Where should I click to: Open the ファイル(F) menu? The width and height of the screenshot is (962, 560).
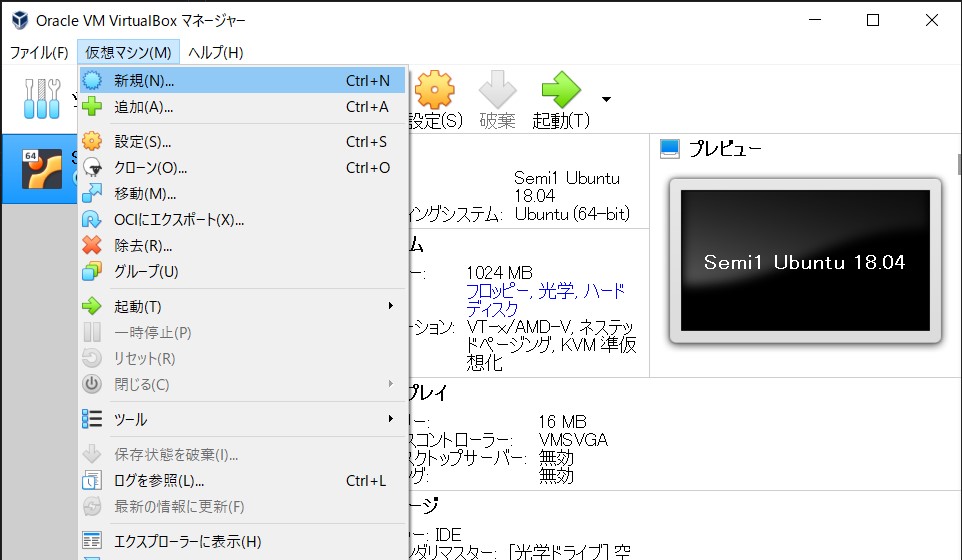pyautogui.click(x=39, y=53)
